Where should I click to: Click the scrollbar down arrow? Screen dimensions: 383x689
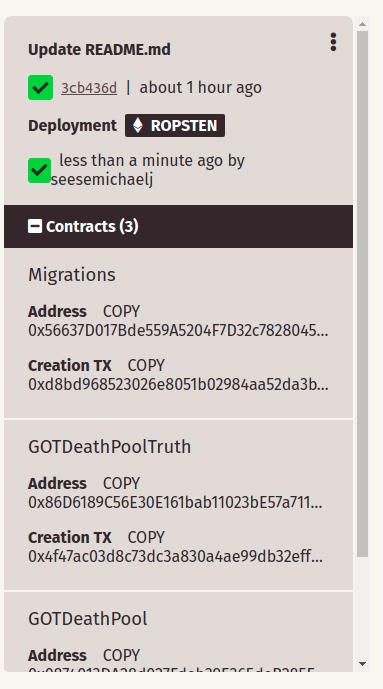pos(362,664)
